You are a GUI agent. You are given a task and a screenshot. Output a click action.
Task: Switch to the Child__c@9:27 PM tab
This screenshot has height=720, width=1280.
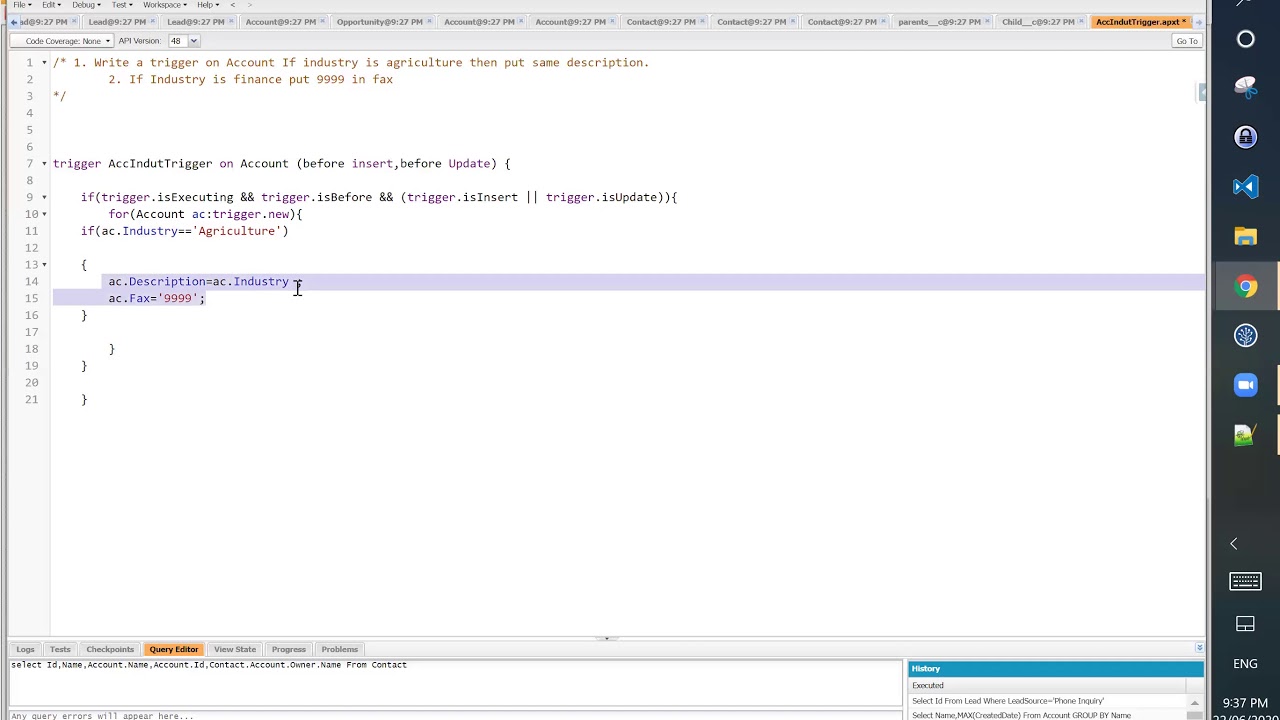[1038, 22]
